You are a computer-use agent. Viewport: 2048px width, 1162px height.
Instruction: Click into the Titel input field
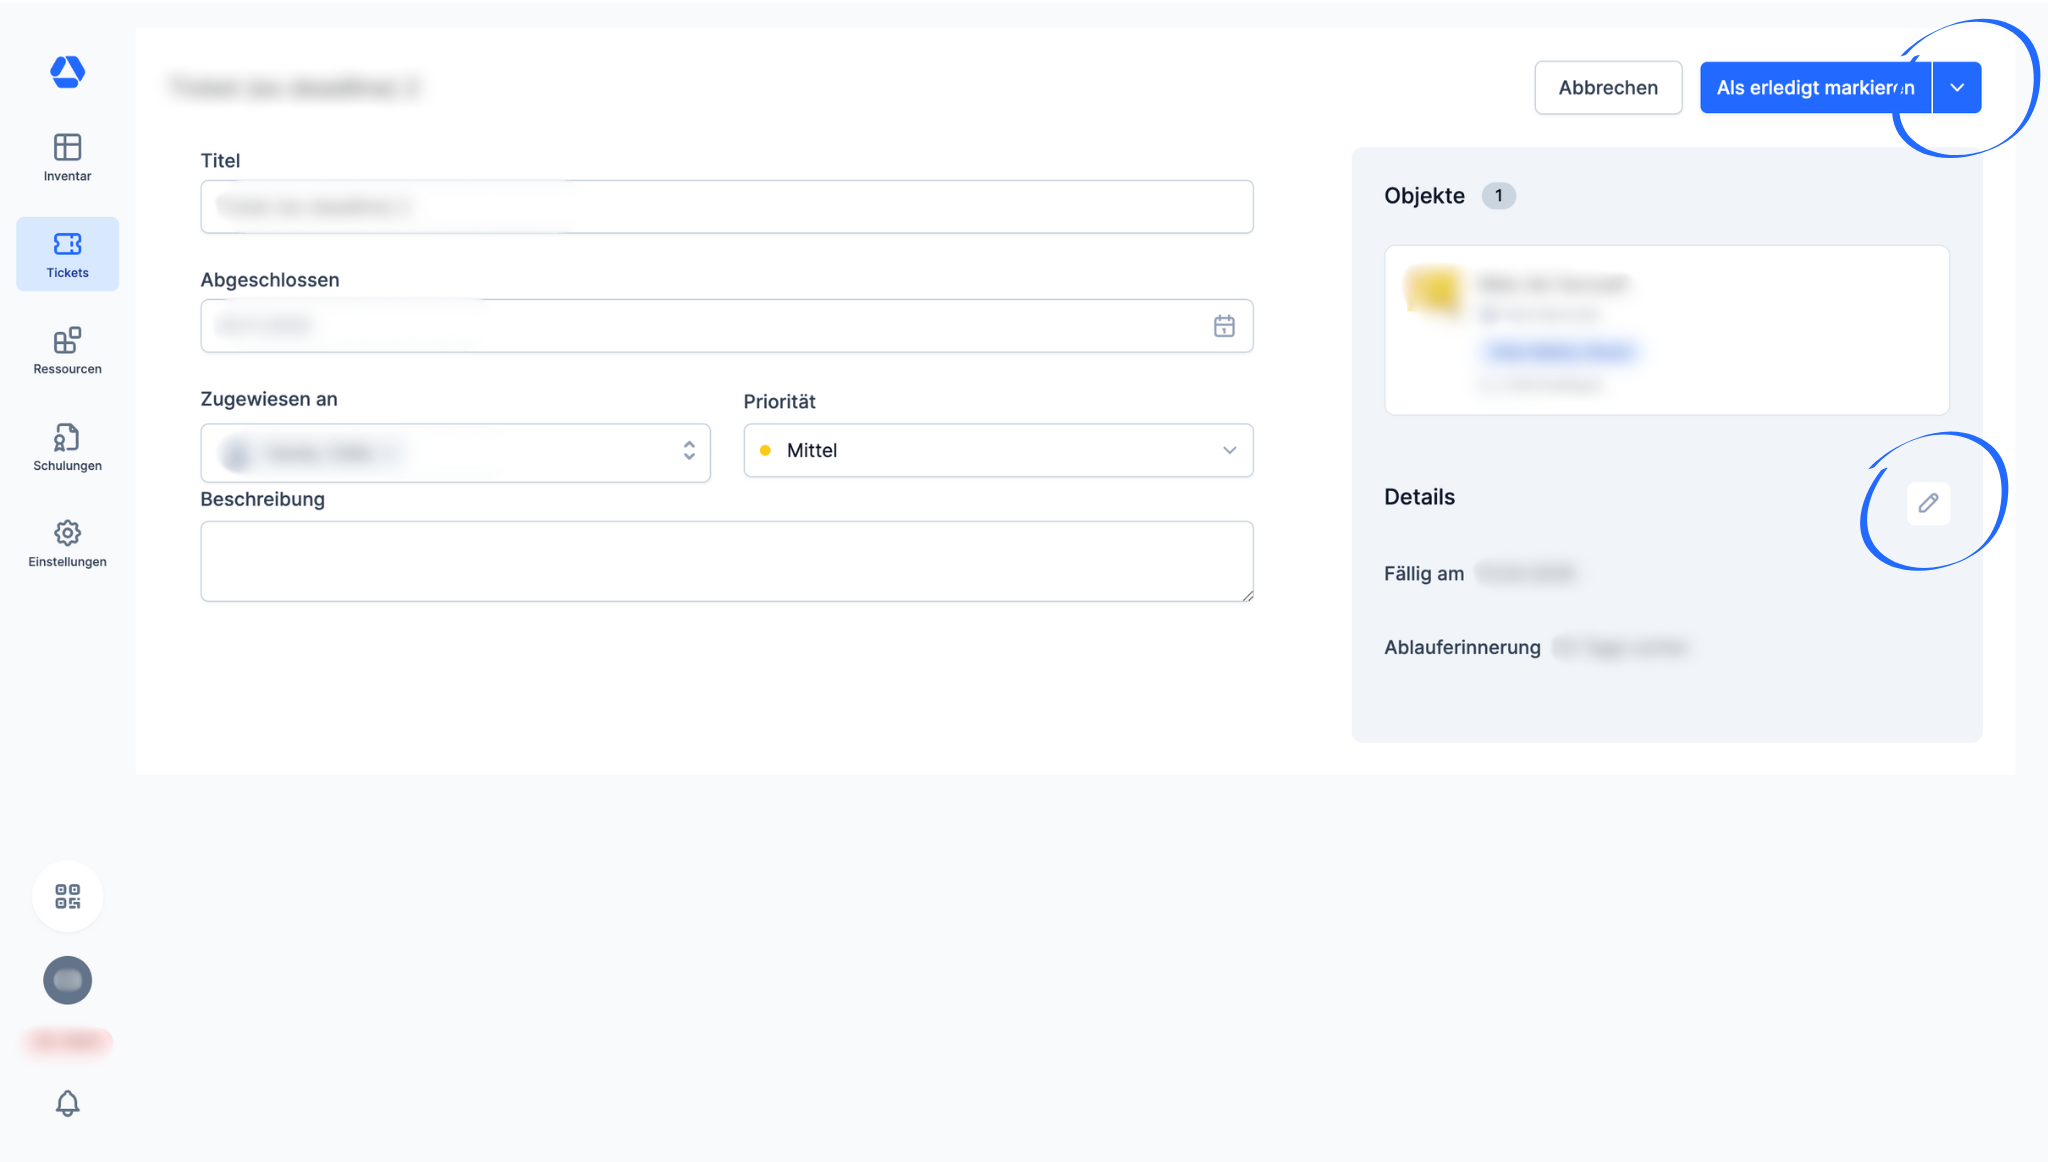click(726, 207)
